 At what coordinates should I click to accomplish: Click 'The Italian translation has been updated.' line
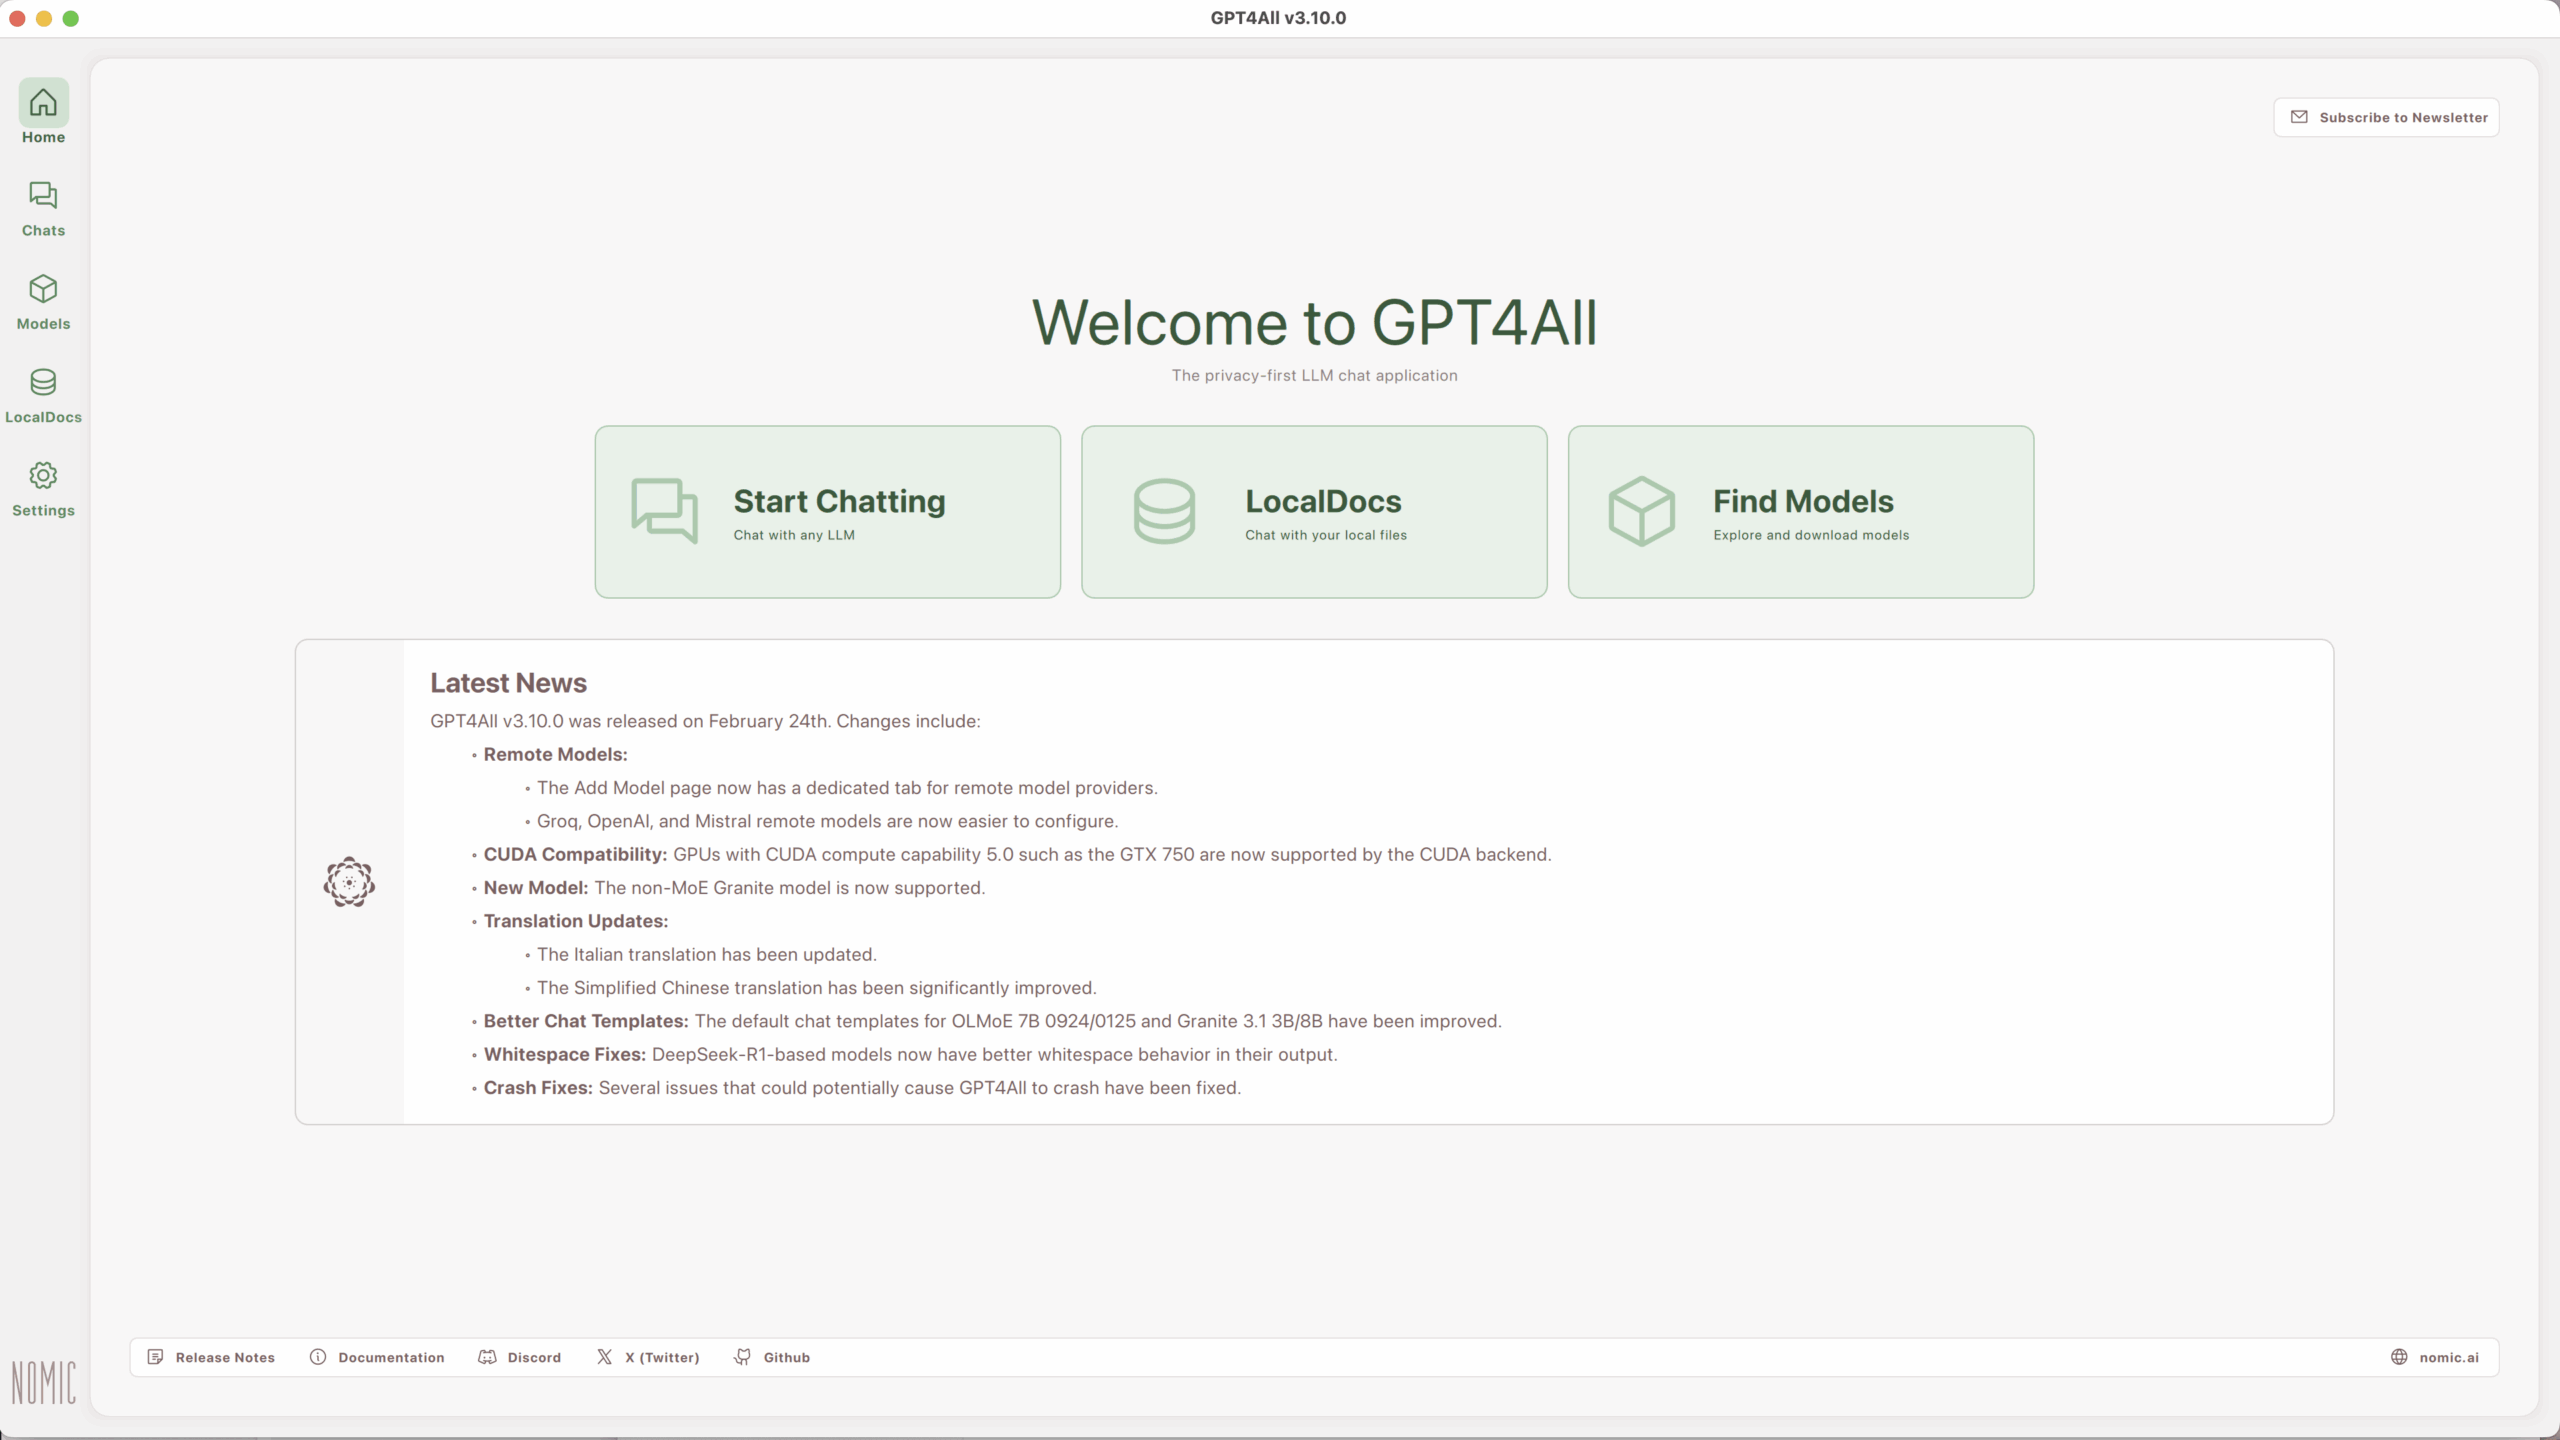coord(706,954)
